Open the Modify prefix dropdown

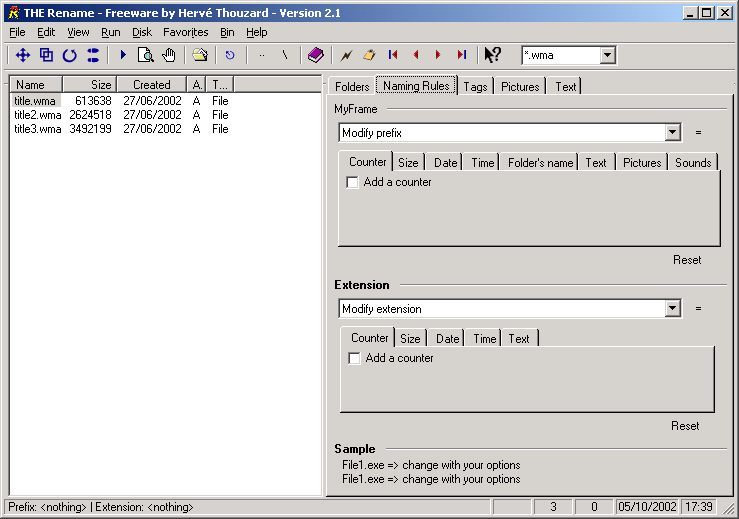click(x=673, y=132)
